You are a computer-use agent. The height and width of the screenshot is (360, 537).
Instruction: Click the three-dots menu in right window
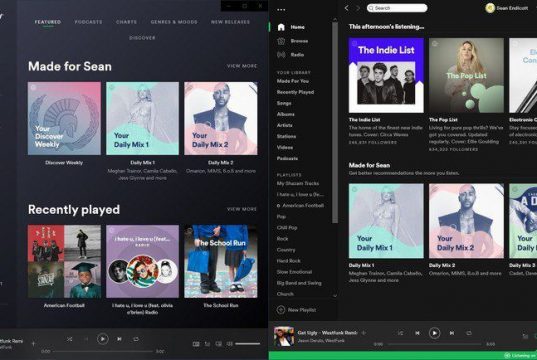tap(281, 10)
